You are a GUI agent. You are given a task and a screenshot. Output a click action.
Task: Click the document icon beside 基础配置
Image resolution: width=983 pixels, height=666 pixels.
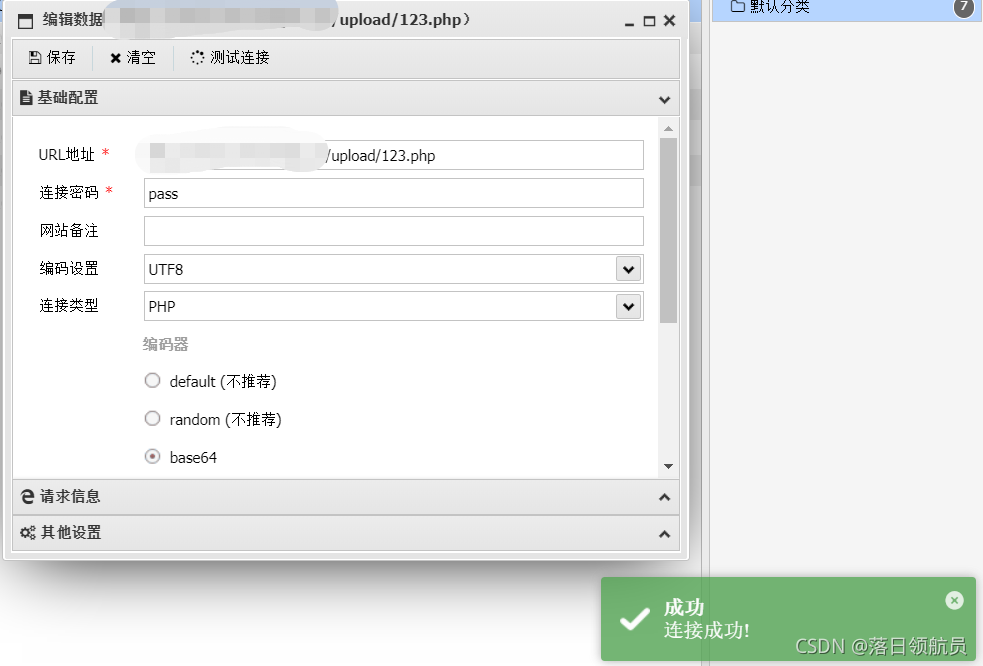click(26, 98)
